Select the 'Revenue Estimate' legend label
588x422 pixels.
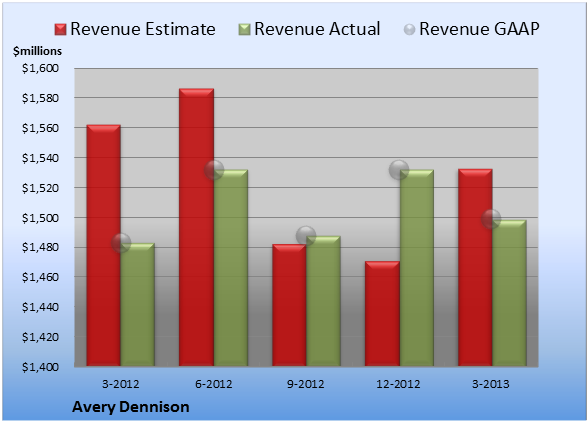(143, 29)
